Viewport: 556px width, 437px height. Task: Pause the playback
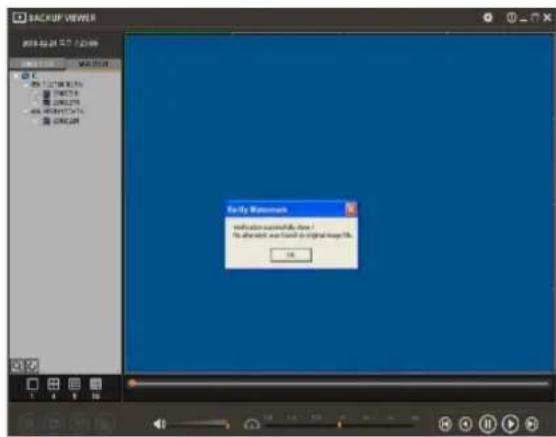click(488, 424)
